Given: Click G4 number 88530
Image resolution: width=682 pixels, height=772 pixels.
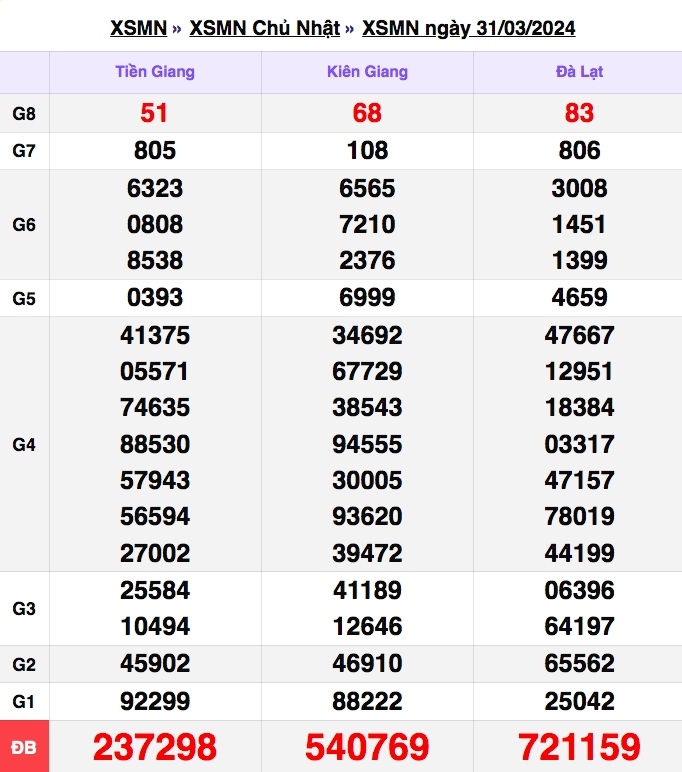Looking at the screenshot, I should click(x=155, y=444).
